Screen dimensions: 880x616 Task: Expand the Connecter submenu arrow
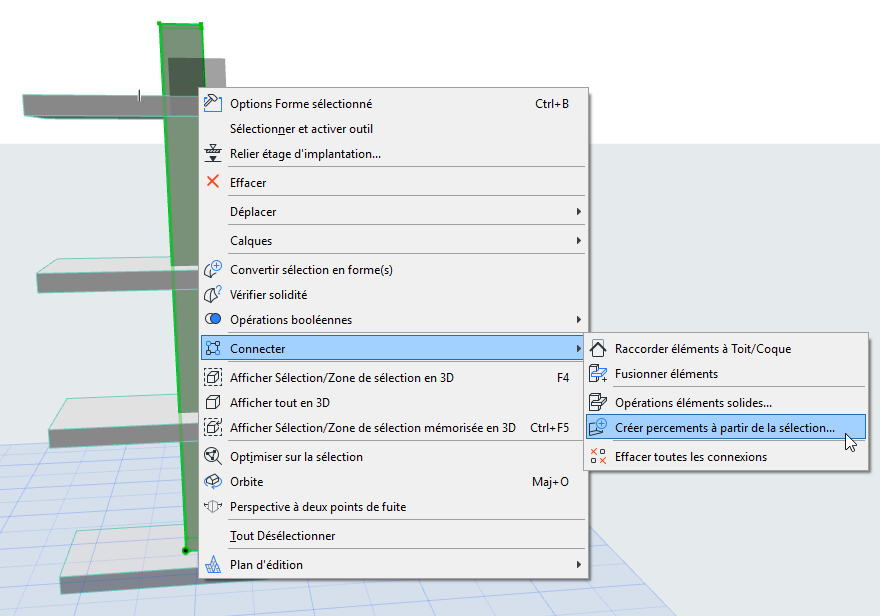click(x=578, y=348)
